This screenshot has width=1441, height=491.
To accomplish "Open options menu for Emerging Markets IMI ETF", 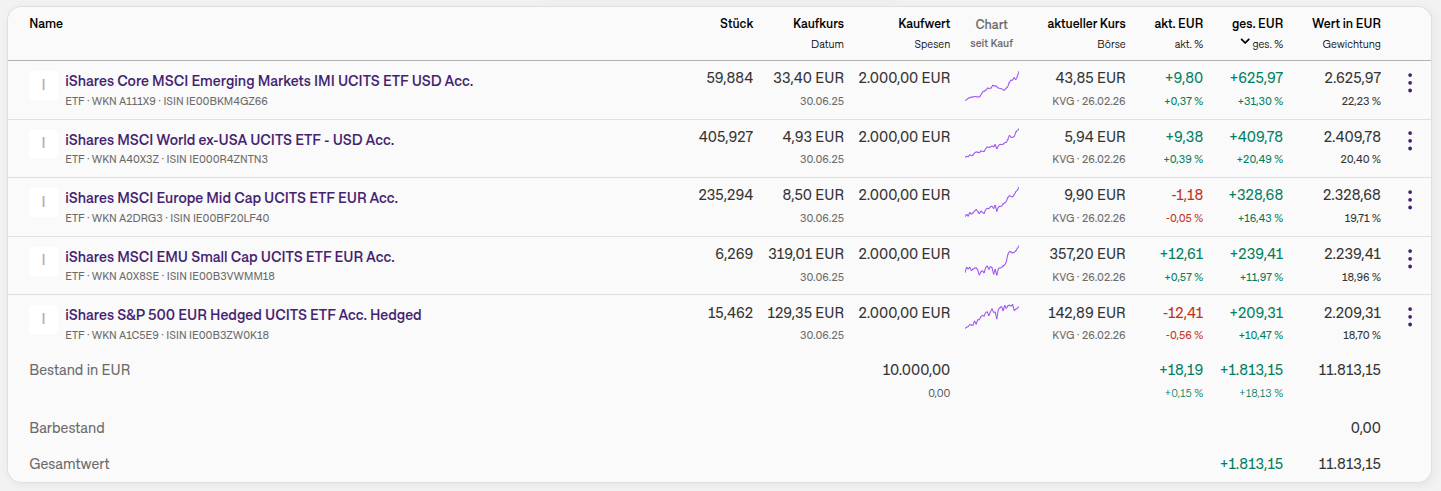I will [1410, 83].
